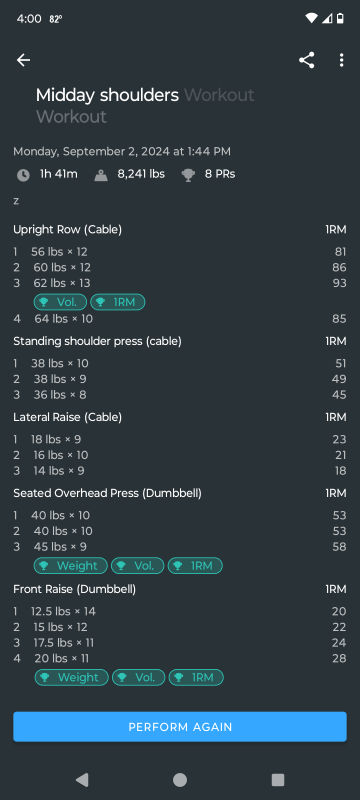Tap the Weight badge under Front Raise
Screen dimensions: 360x800
point(71,677)
